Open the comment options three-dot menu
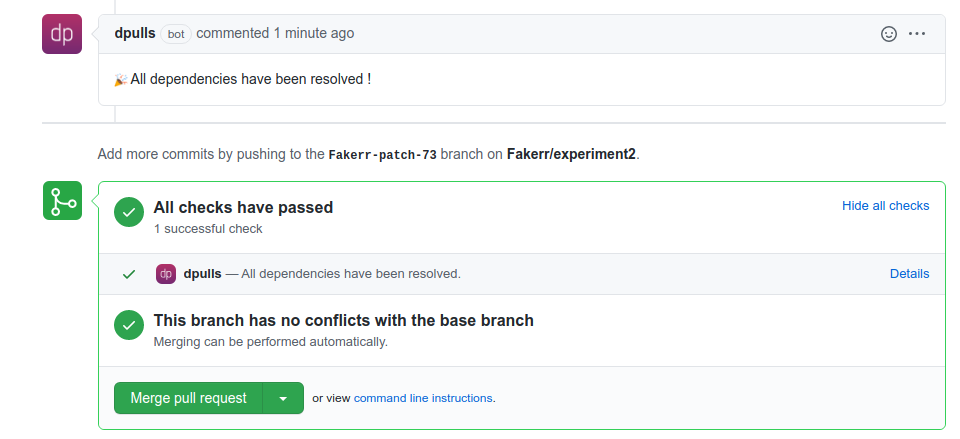960x439 pixels. coord(917,34)
